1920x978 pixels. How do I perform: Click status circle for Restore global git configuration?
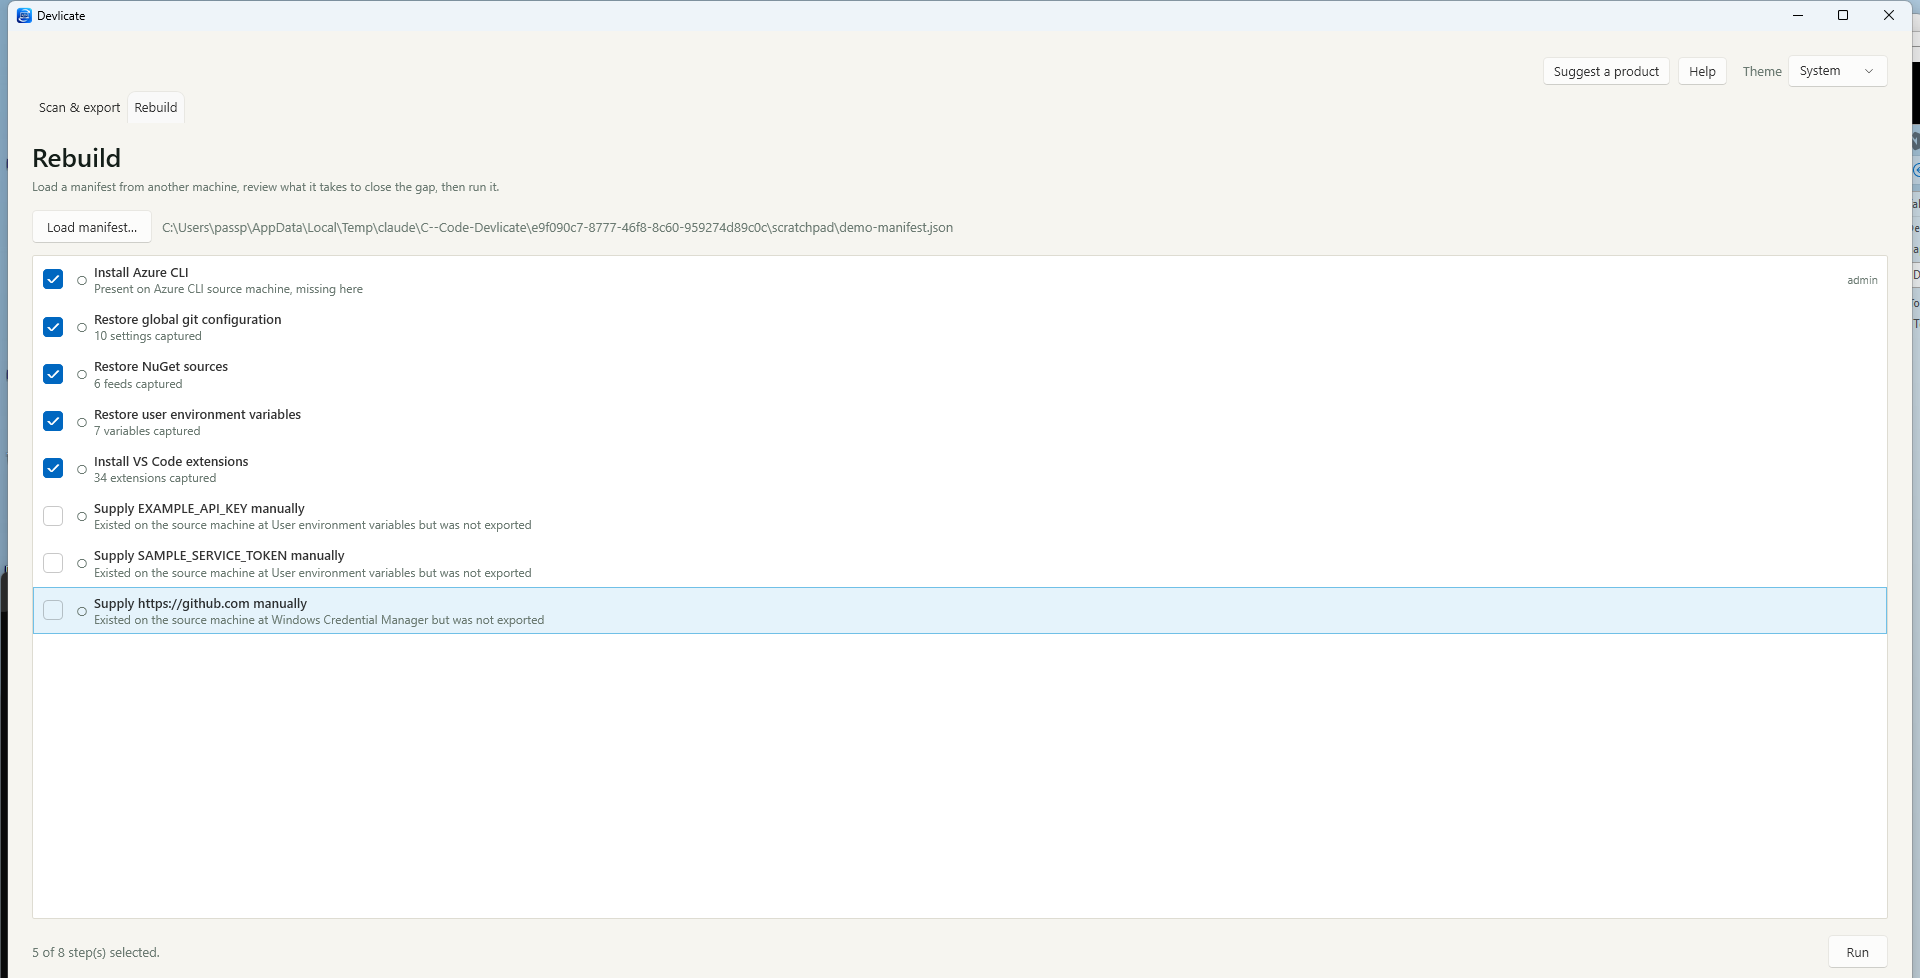(82, 328)
